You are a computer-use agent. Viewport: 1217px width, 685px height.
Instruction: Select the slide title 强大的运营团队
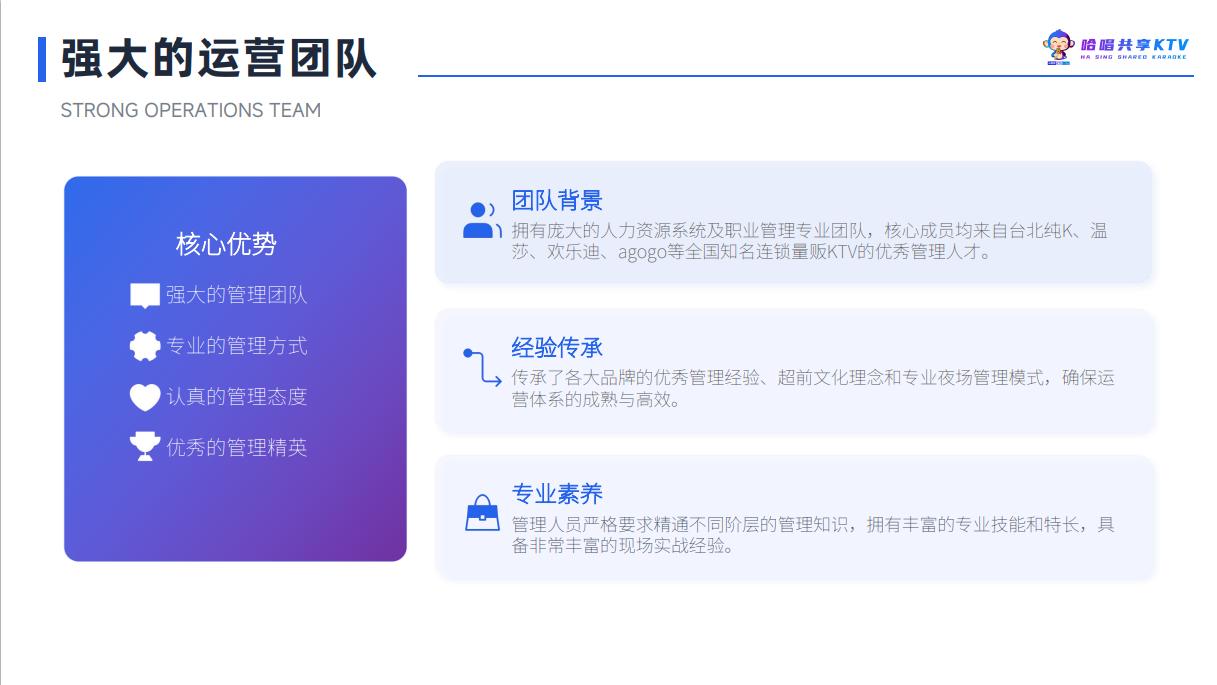(219, 59)
